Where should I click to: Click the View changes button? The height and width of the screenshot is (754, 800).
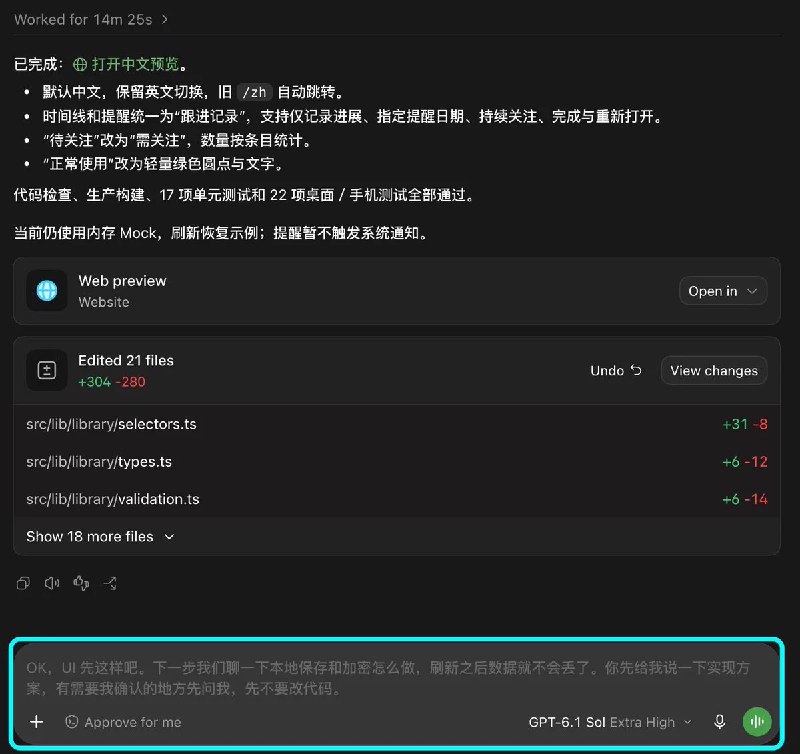click(714, 371)
